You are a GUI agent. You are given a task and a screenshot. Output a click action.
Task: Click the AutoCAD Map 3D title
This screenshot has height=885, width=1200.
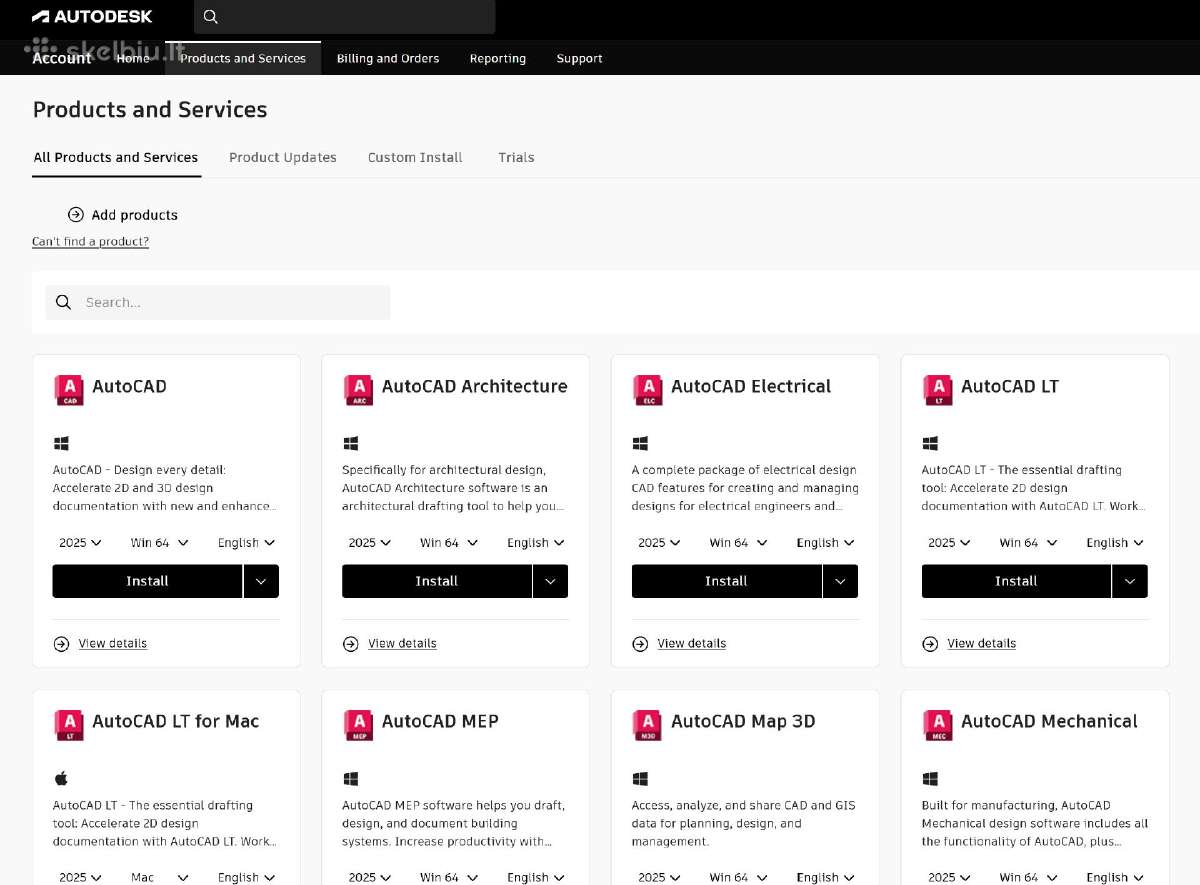click(743, 721)
